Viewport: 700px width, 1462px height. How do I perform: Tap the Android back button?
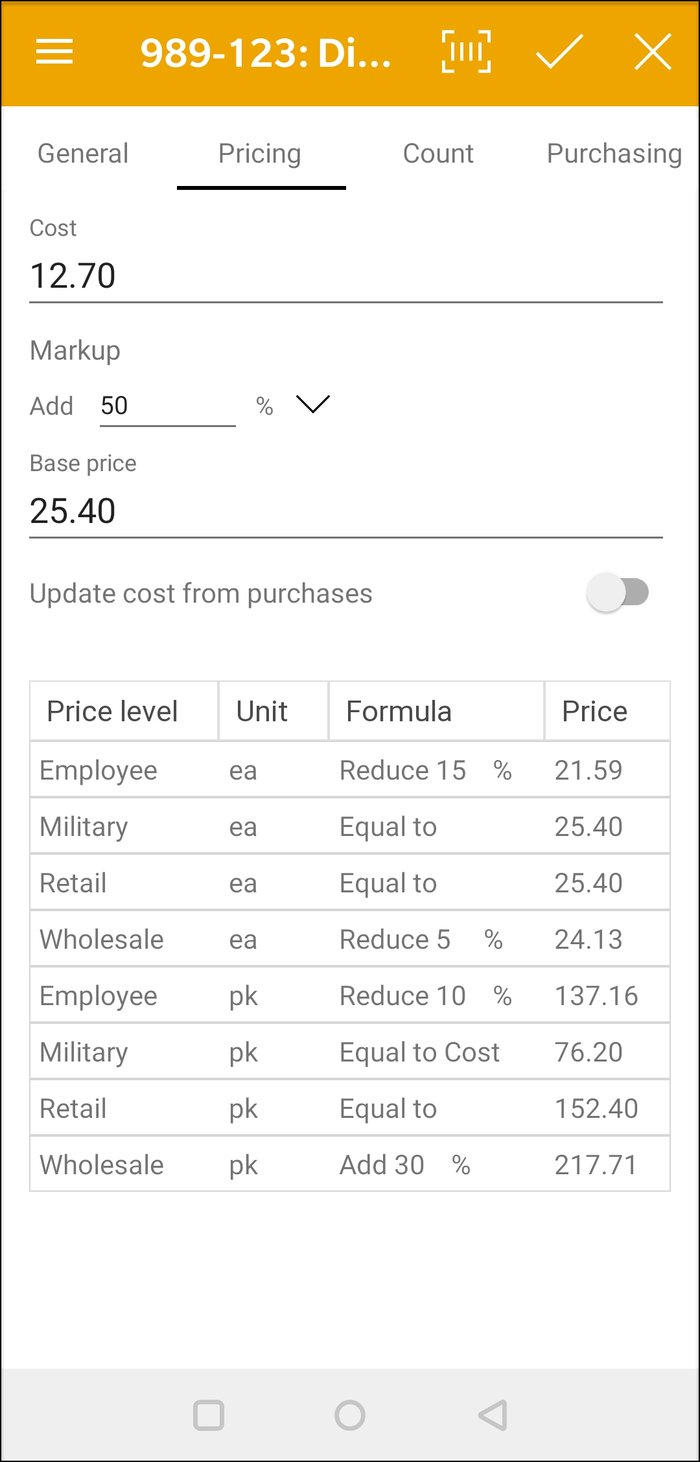tap(490, 1414)
